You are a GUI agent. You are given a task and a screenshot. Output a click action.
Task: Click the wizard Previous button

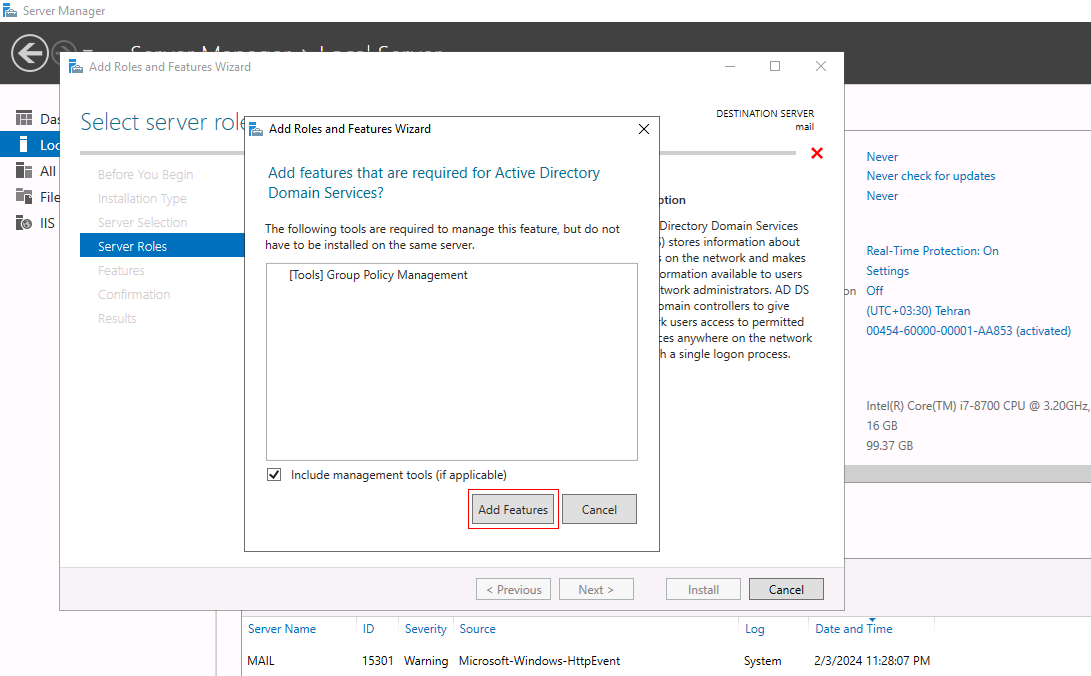point(513,589)
